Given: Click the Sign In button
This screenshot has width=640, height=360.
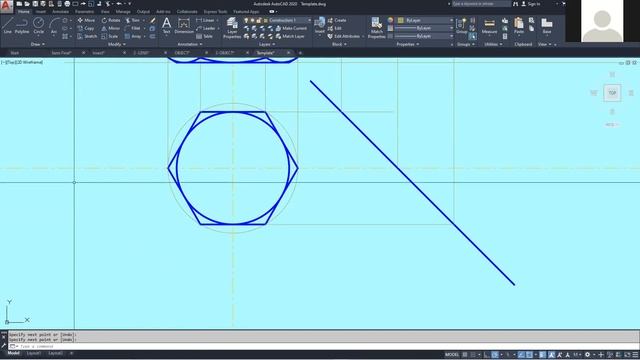Looking at the screenshot, I should click(x=531, y=4).
